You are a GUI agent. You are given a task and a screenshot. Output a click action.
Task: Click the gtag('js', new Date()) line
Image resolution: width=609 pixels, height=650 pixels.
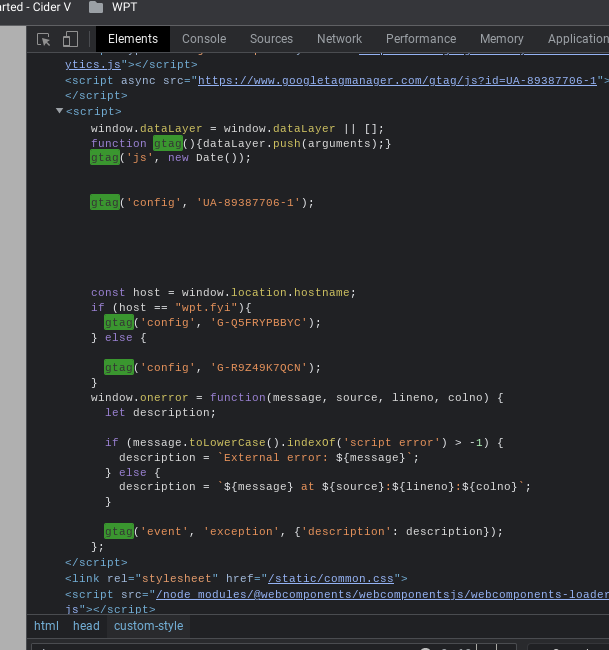point(170,158)
